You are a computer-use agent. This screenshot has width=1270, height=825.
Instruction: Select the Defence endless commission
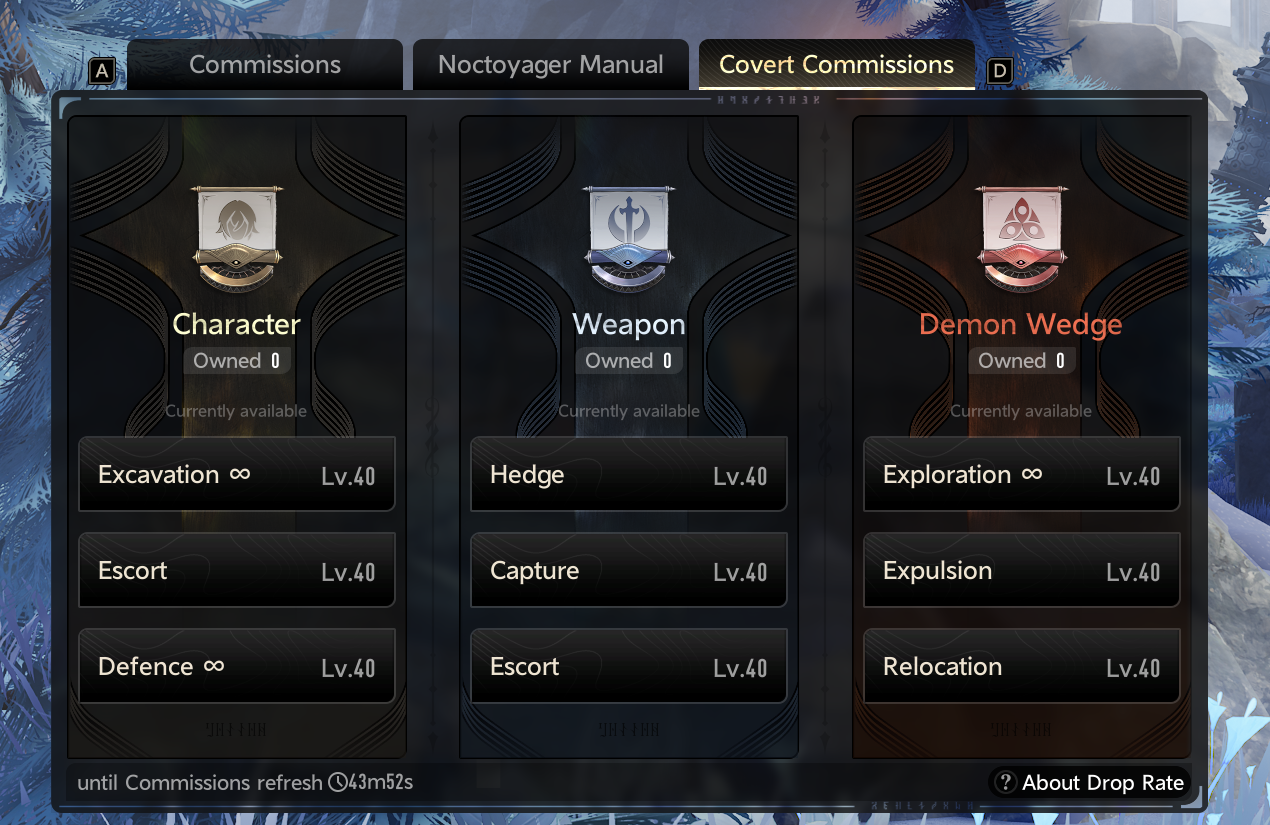[237, 666]
